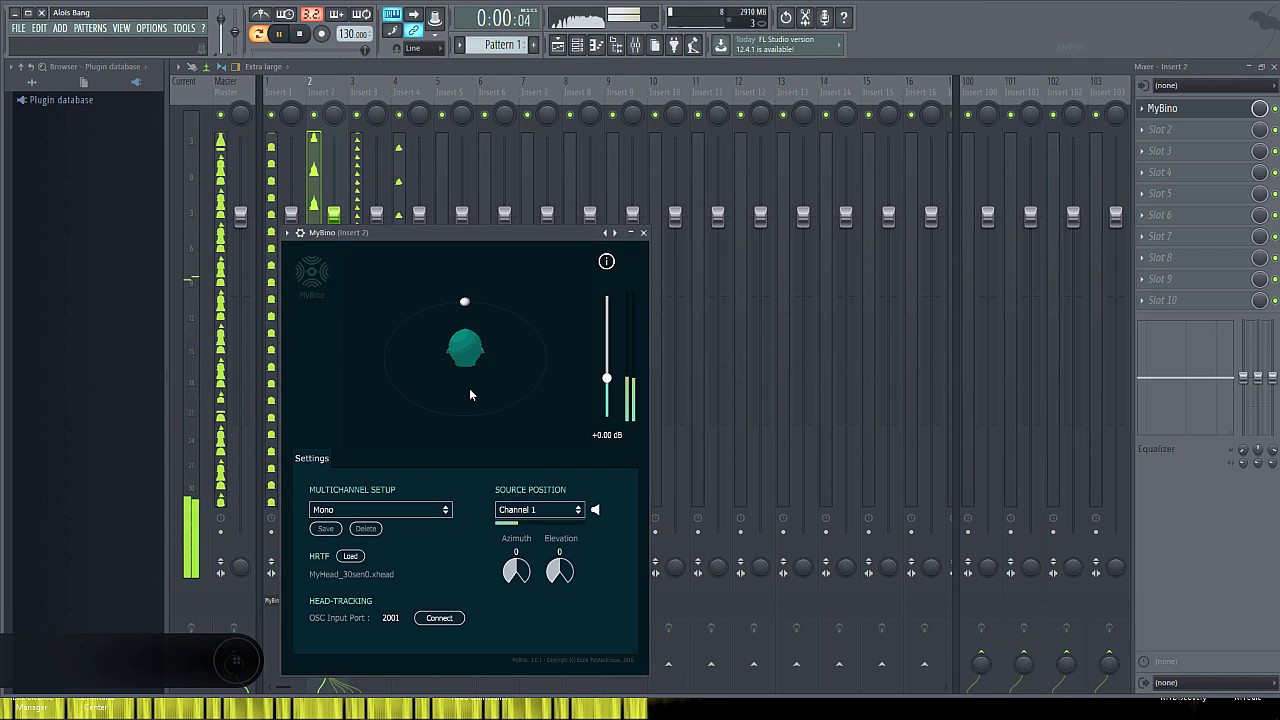Screen dimensions: 1280x720
Task: Click the Connect head-tracking button
Action: pos(439,618)
